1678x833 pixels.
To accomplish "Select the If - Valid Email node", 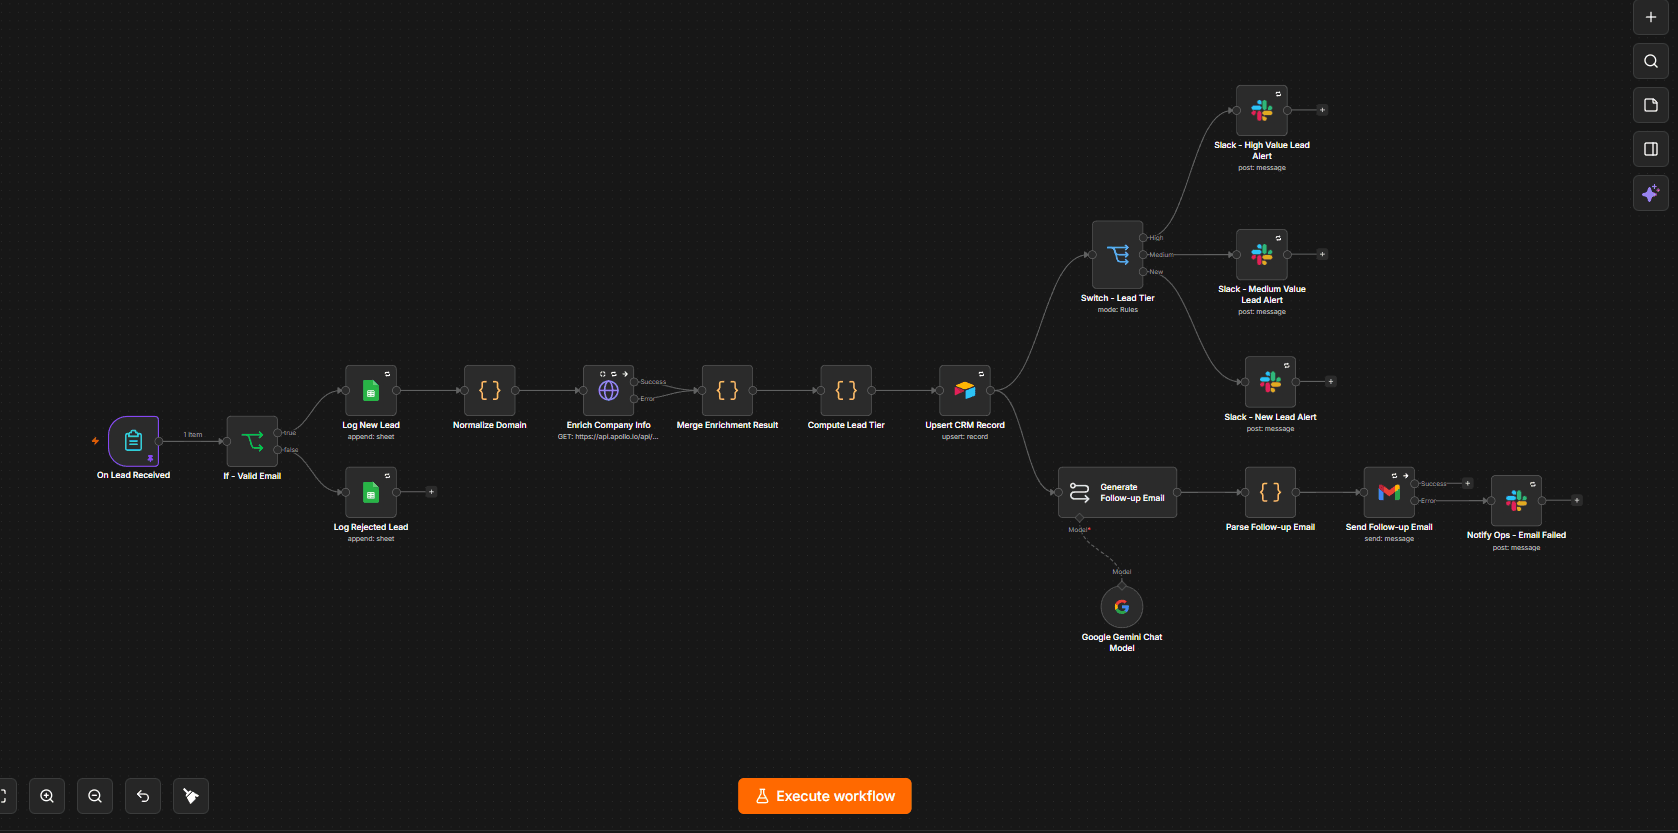I will point(252,441).
